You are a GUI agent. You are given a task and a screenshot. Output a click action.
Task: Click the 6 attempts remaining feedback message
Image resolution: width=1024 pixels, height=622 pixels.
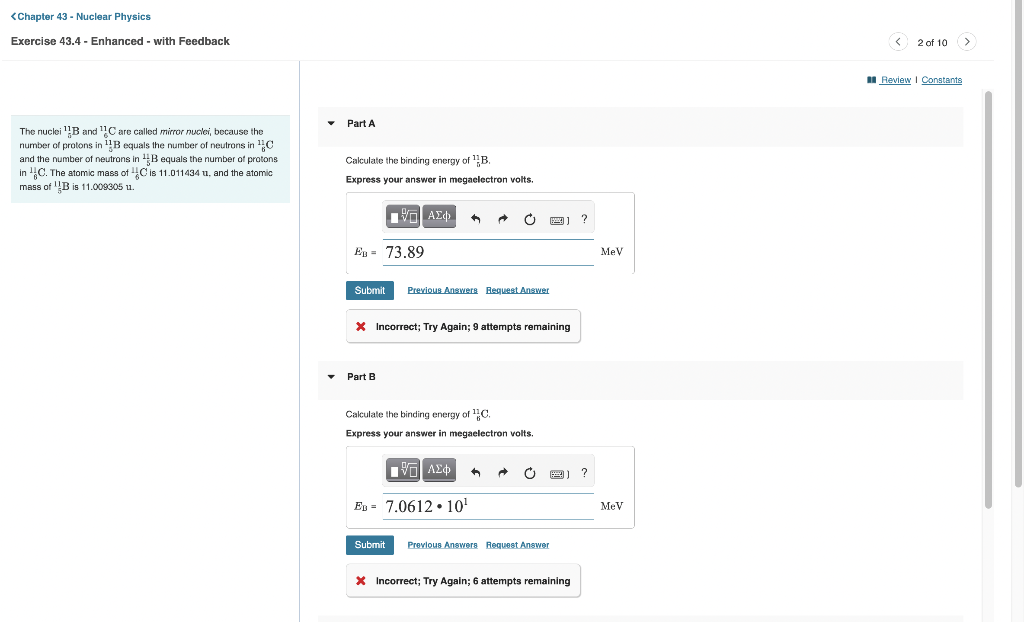[463, 581]
